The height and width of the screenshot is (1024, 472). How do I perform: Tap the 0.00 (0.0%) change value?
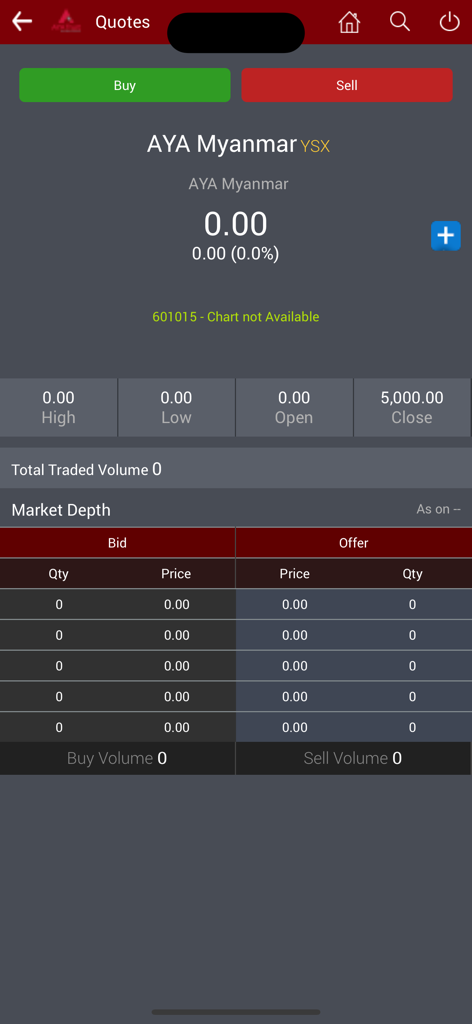click(x=236, y=254)
